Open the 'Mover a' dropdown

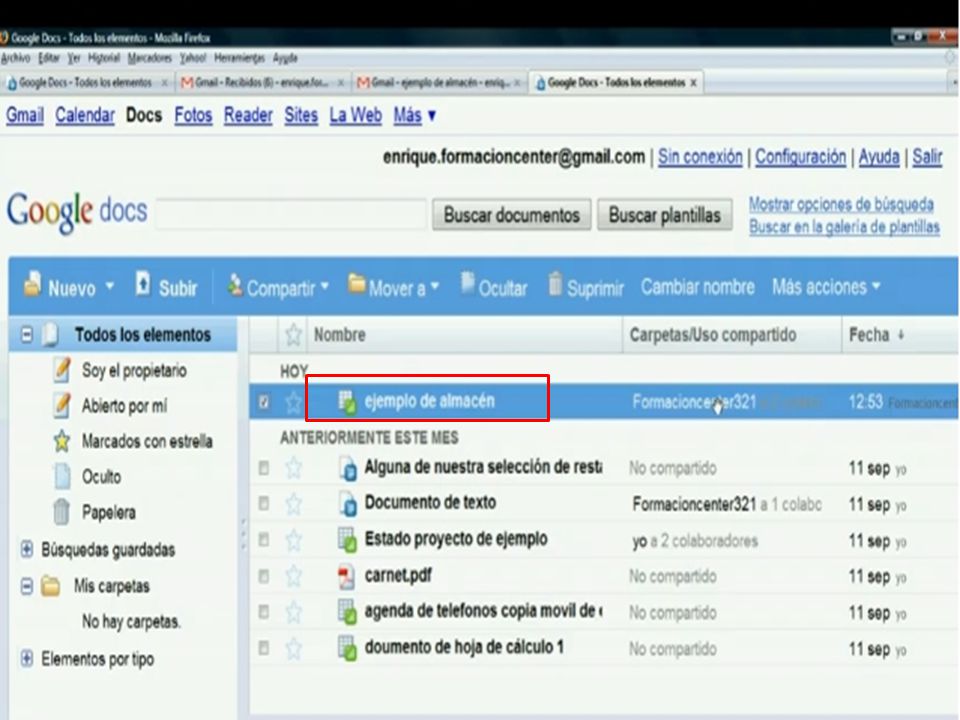tap(435, 286)
